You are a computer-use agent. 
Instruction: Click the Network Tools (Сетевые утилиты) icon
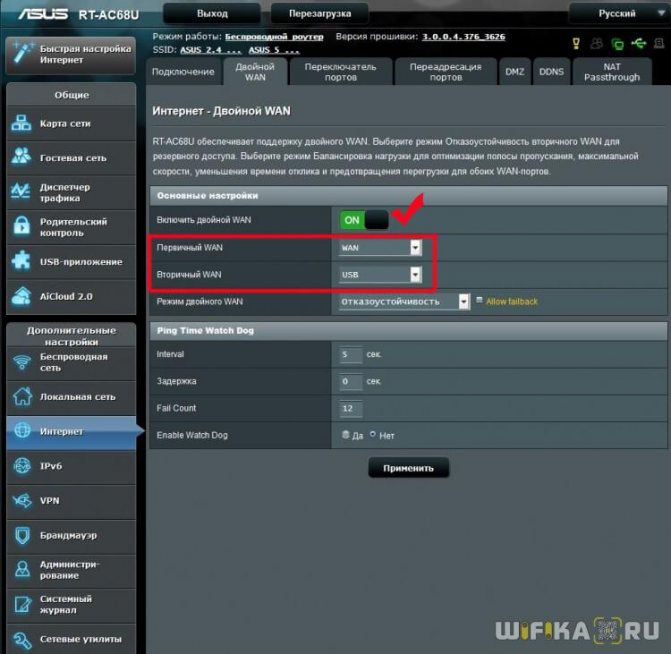22,640
